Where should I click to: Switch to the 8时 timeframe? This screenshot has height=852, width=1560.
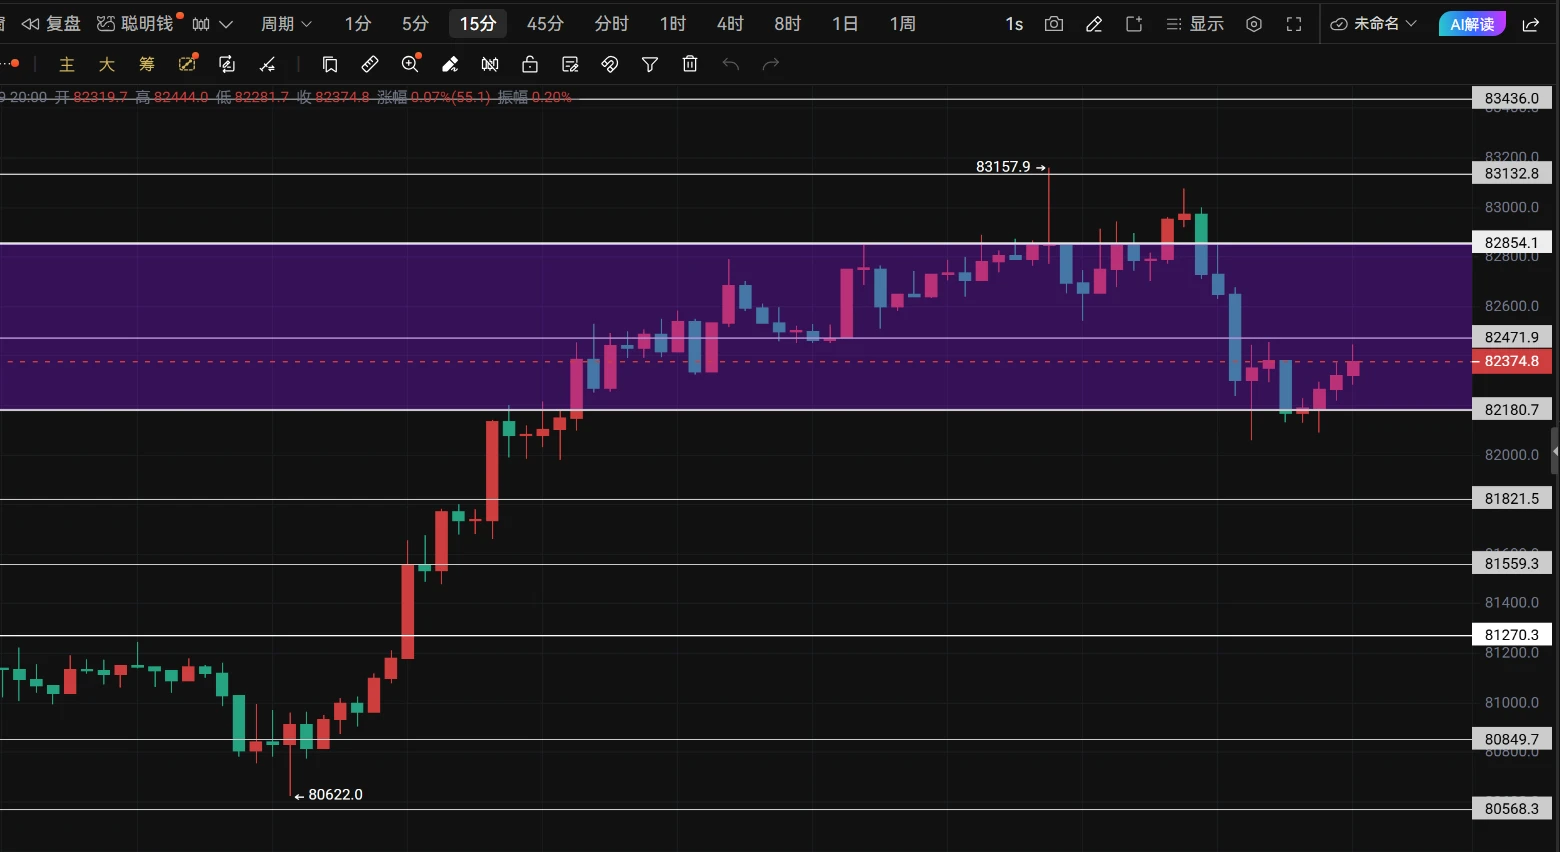pos(788,24)
